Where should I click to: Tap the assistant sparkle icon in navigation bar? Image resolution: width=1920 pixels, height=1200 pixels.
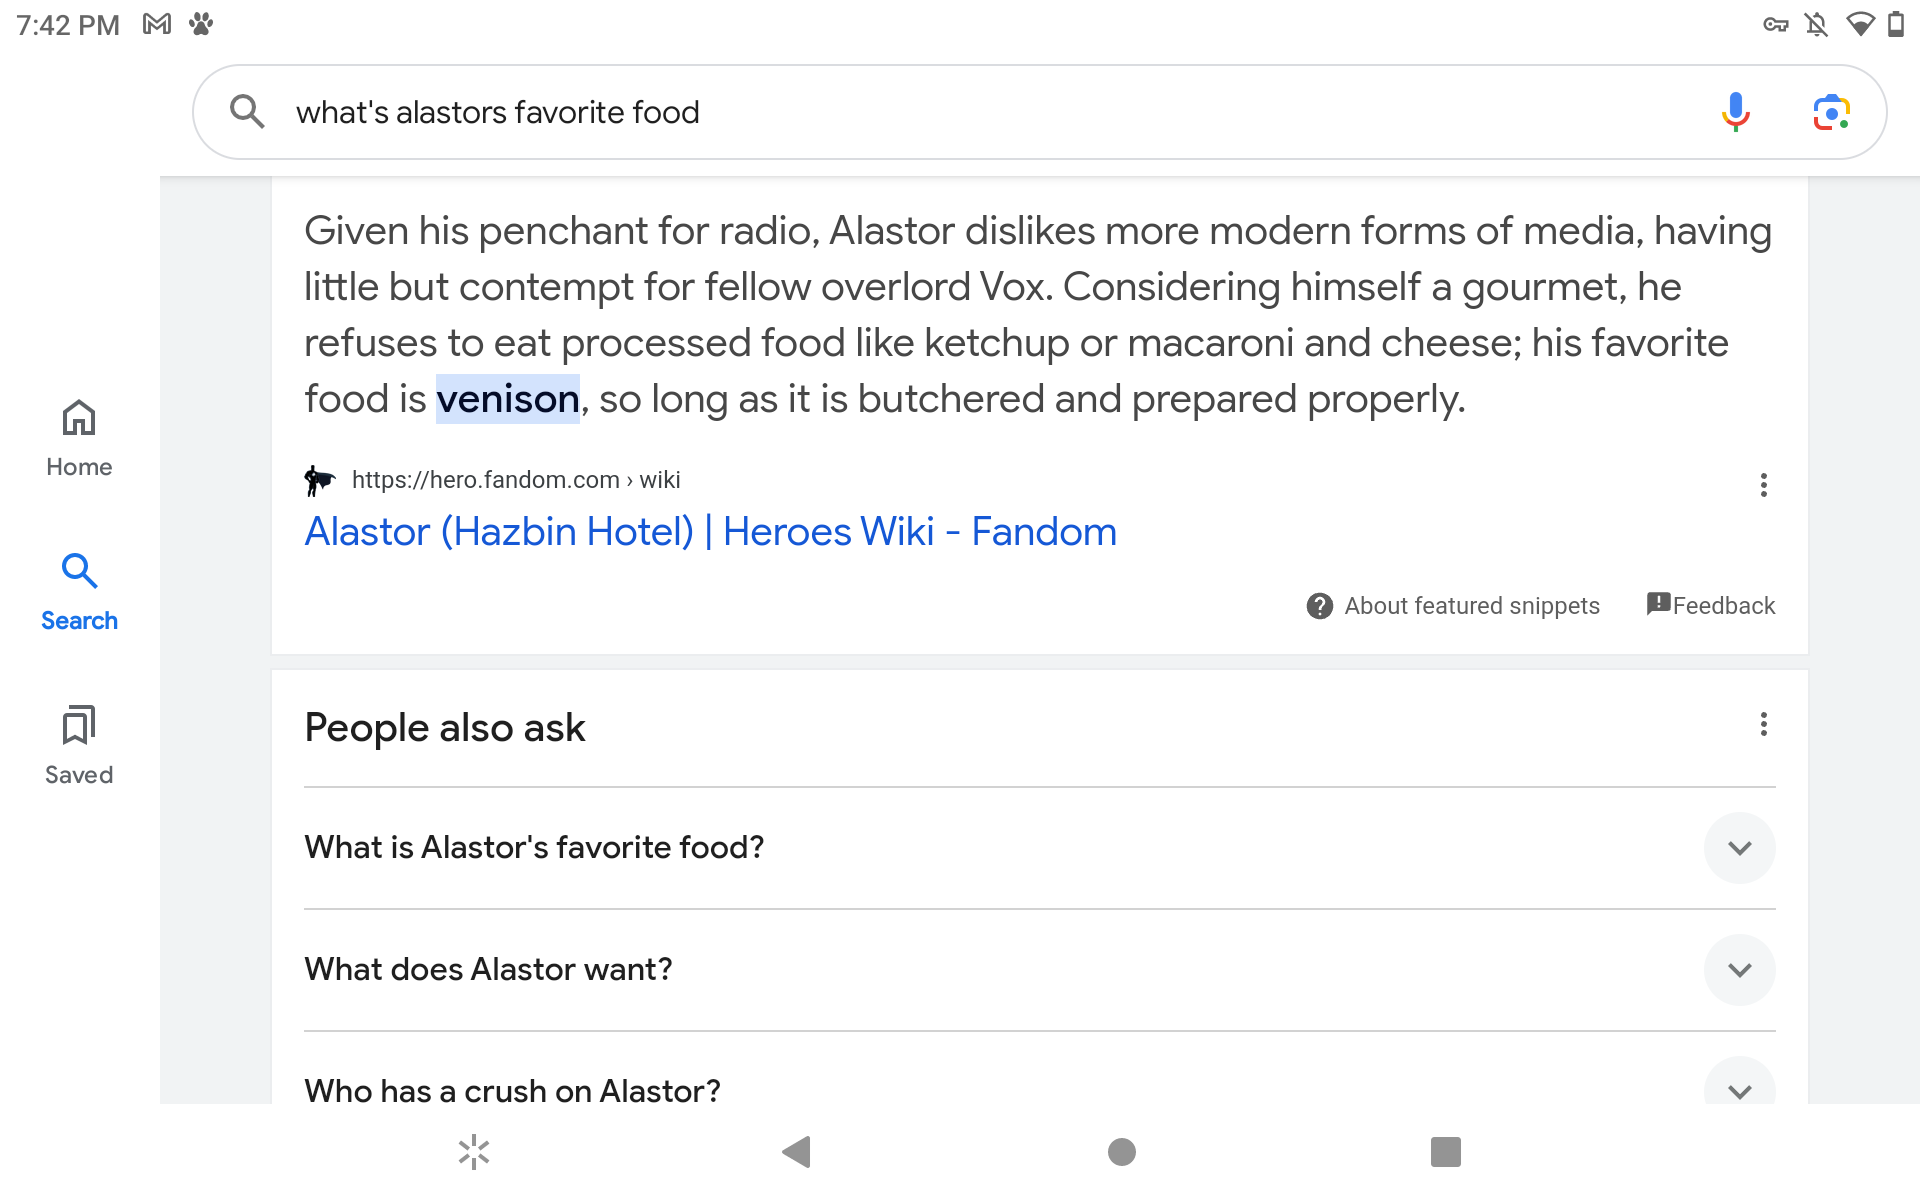474,1152
